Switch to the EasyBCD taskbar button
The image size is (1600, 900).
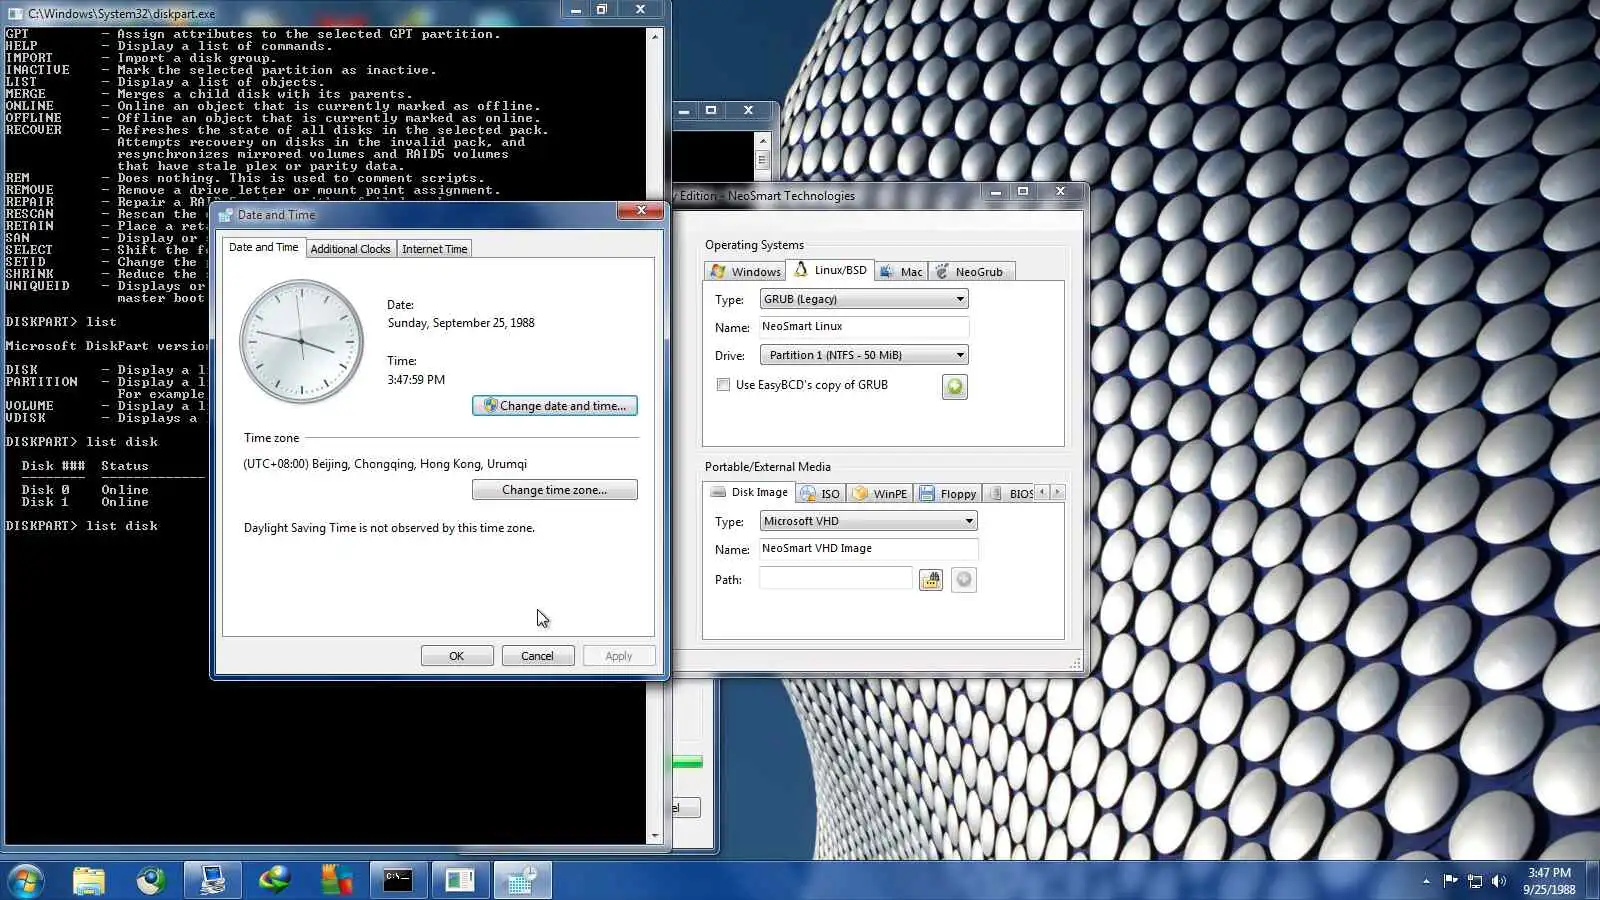[x=460, y=880]
